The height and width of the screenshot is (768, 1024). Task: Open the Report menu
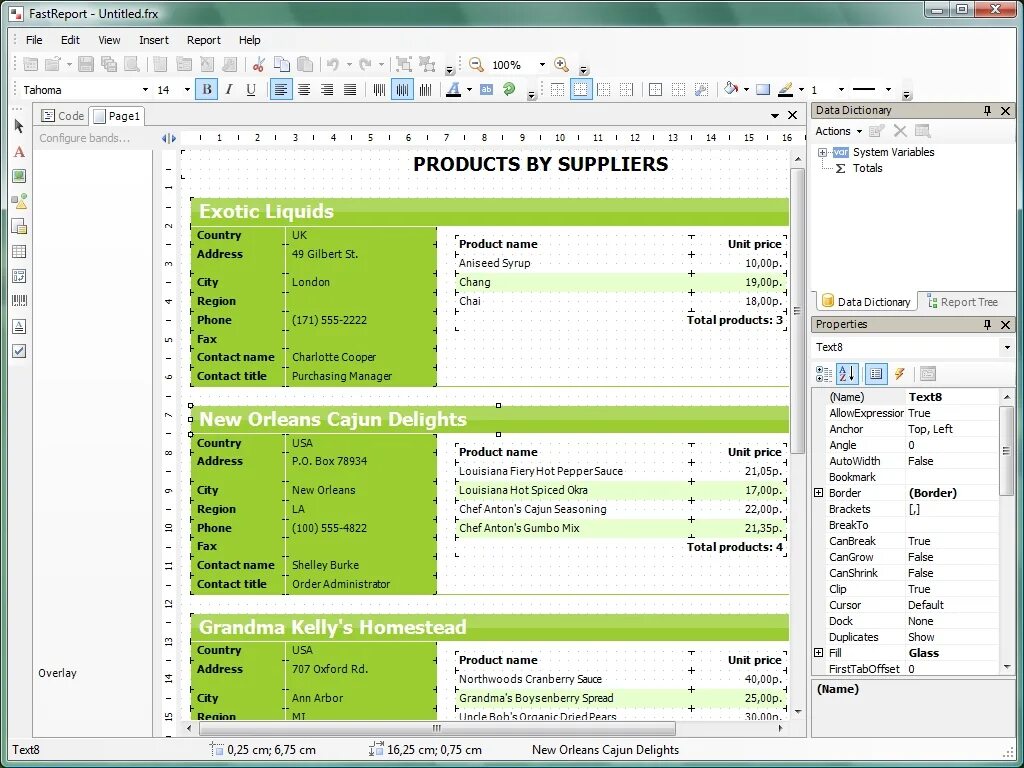[x=204, y=40]
